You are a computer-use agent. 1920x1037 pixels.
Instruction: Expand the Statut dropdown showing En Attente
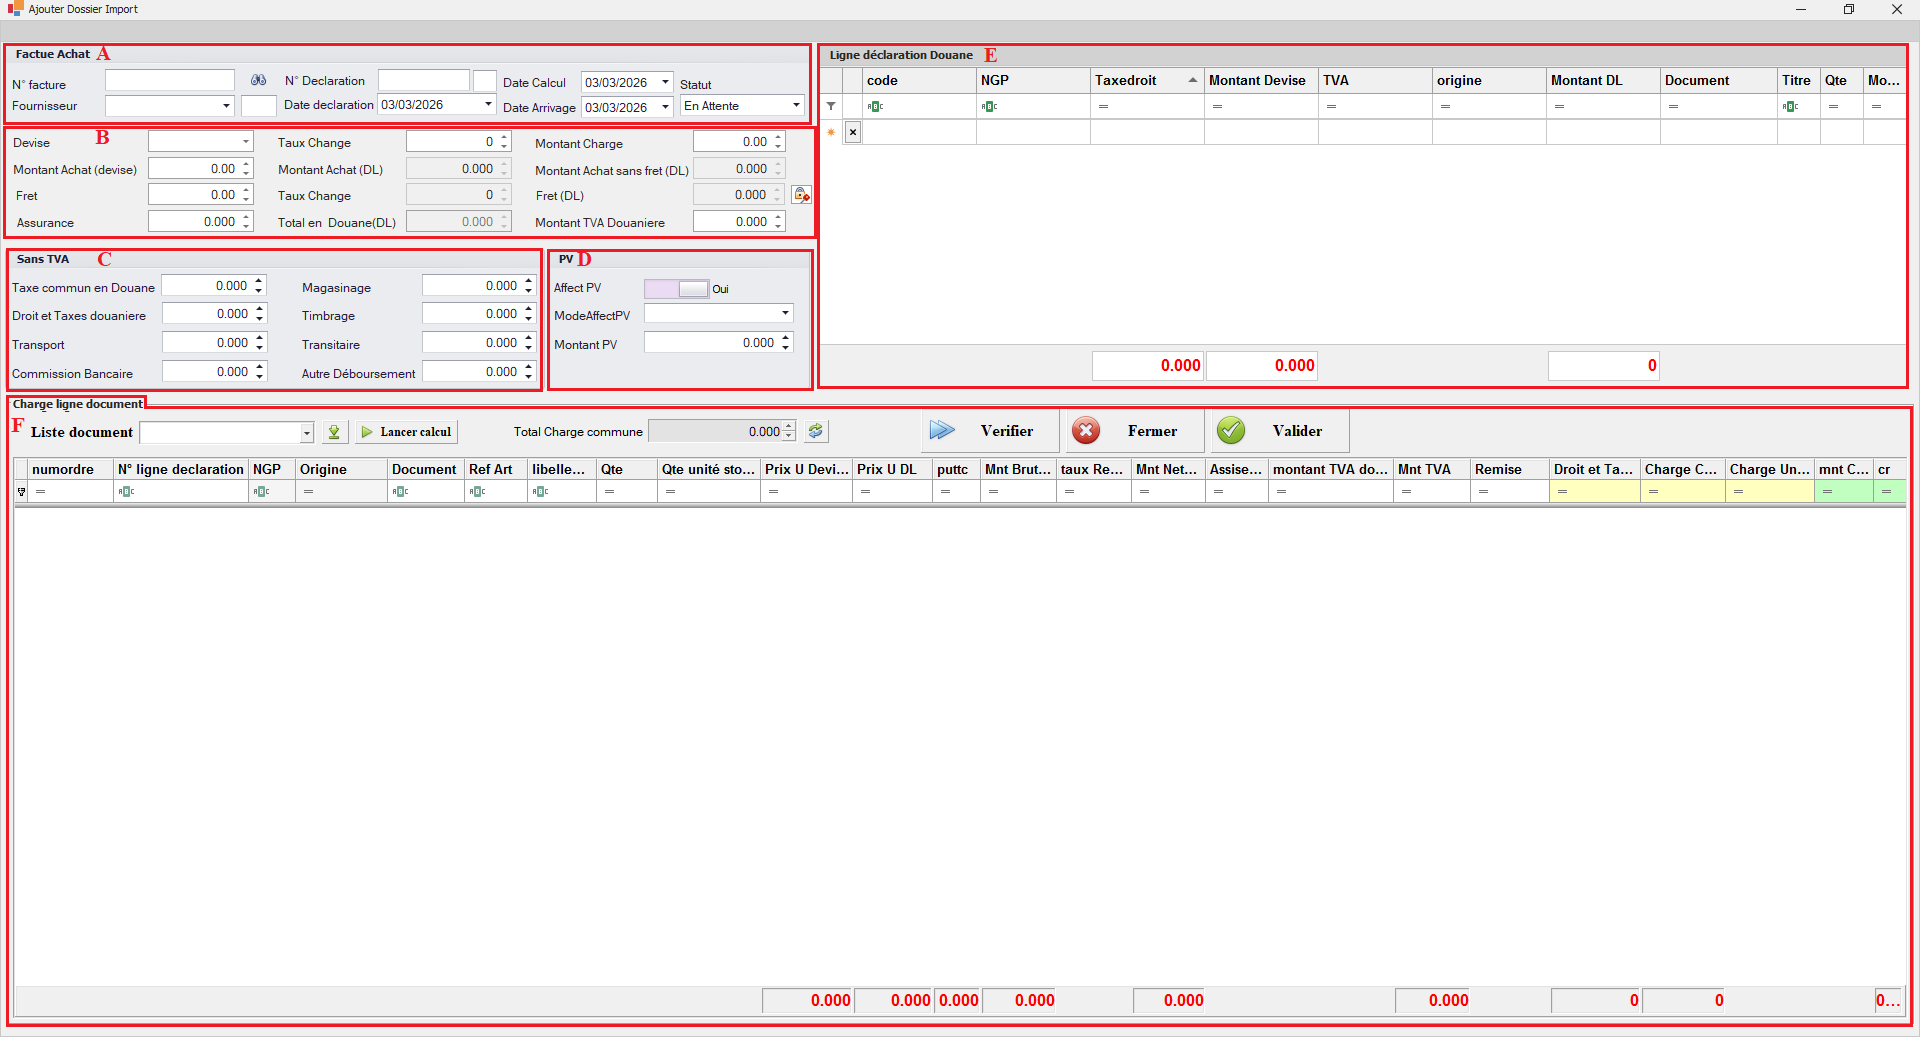tap(796, 106)
